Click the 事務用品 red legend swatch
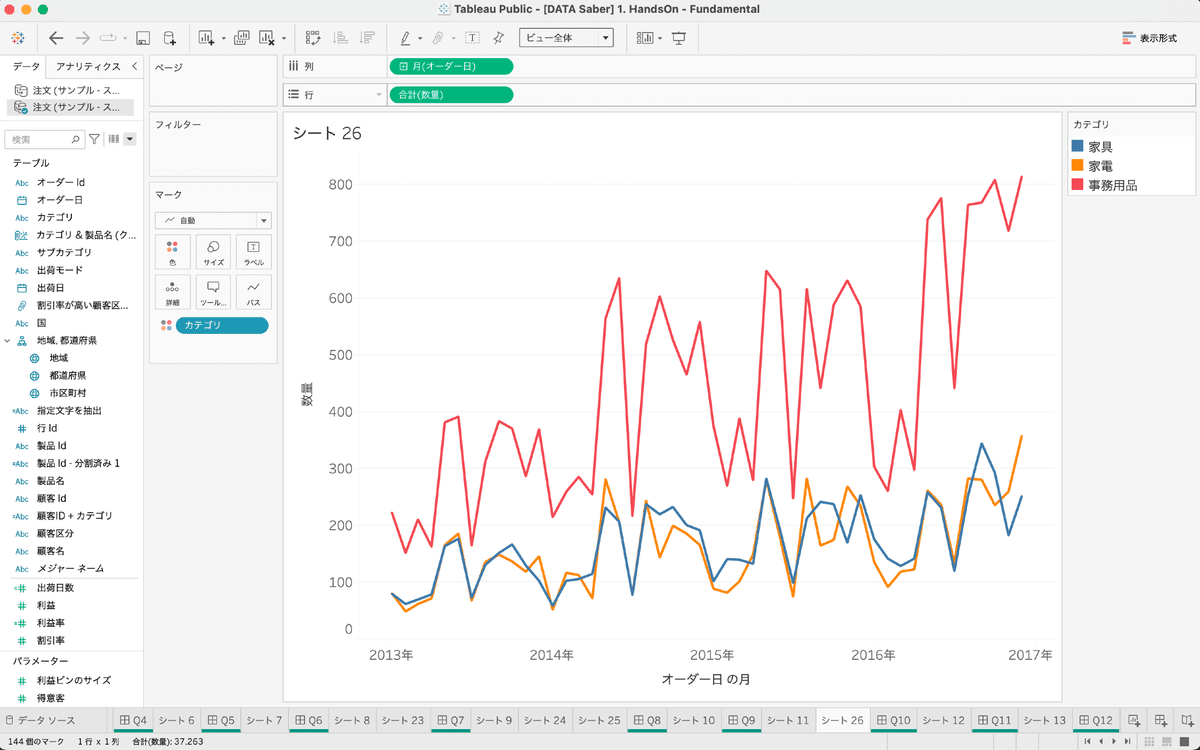This screenshot has height=750, width=1200. [x=1078, y=184]
